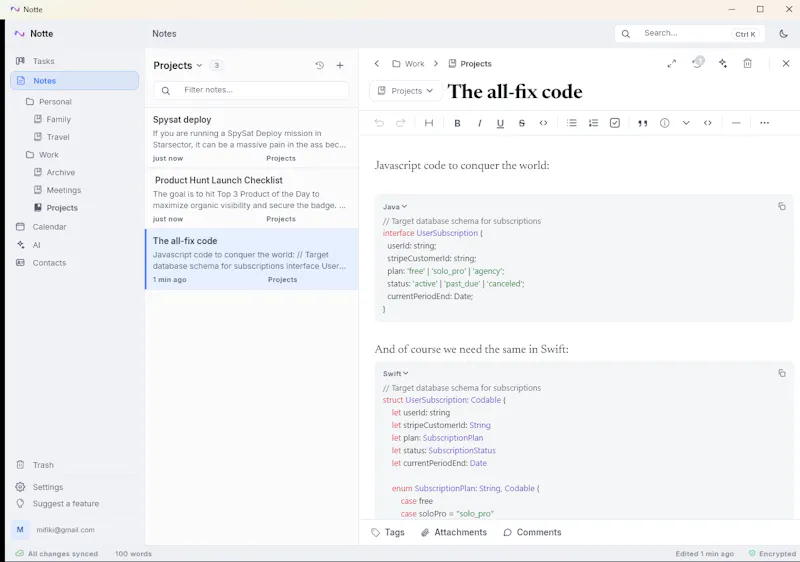
Task: Click Projects in the breadcrumb
Action: [x=470, y=64]
